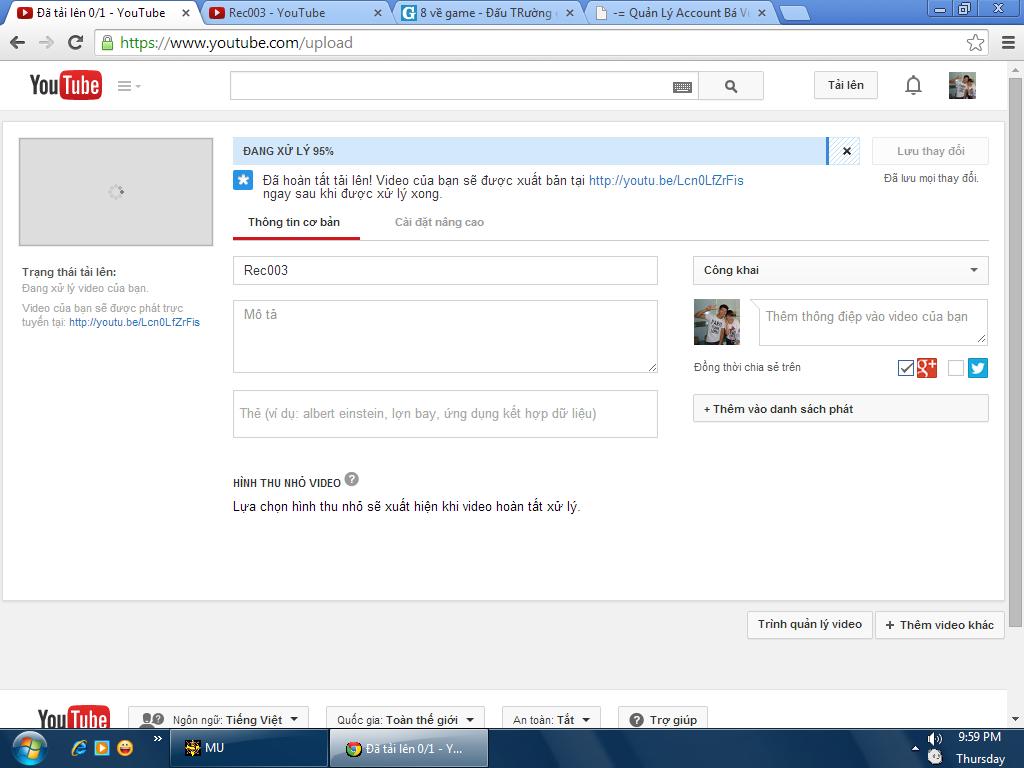Close the Quản Lý Account tab
1024x768 pixels.
pyautogui.click(x=761, y=13)
